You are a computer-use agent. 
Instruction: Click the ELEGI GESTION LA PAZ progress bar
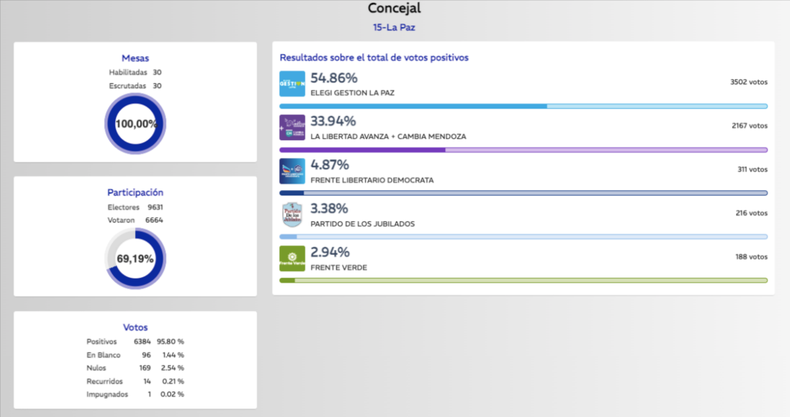point(523,106)
